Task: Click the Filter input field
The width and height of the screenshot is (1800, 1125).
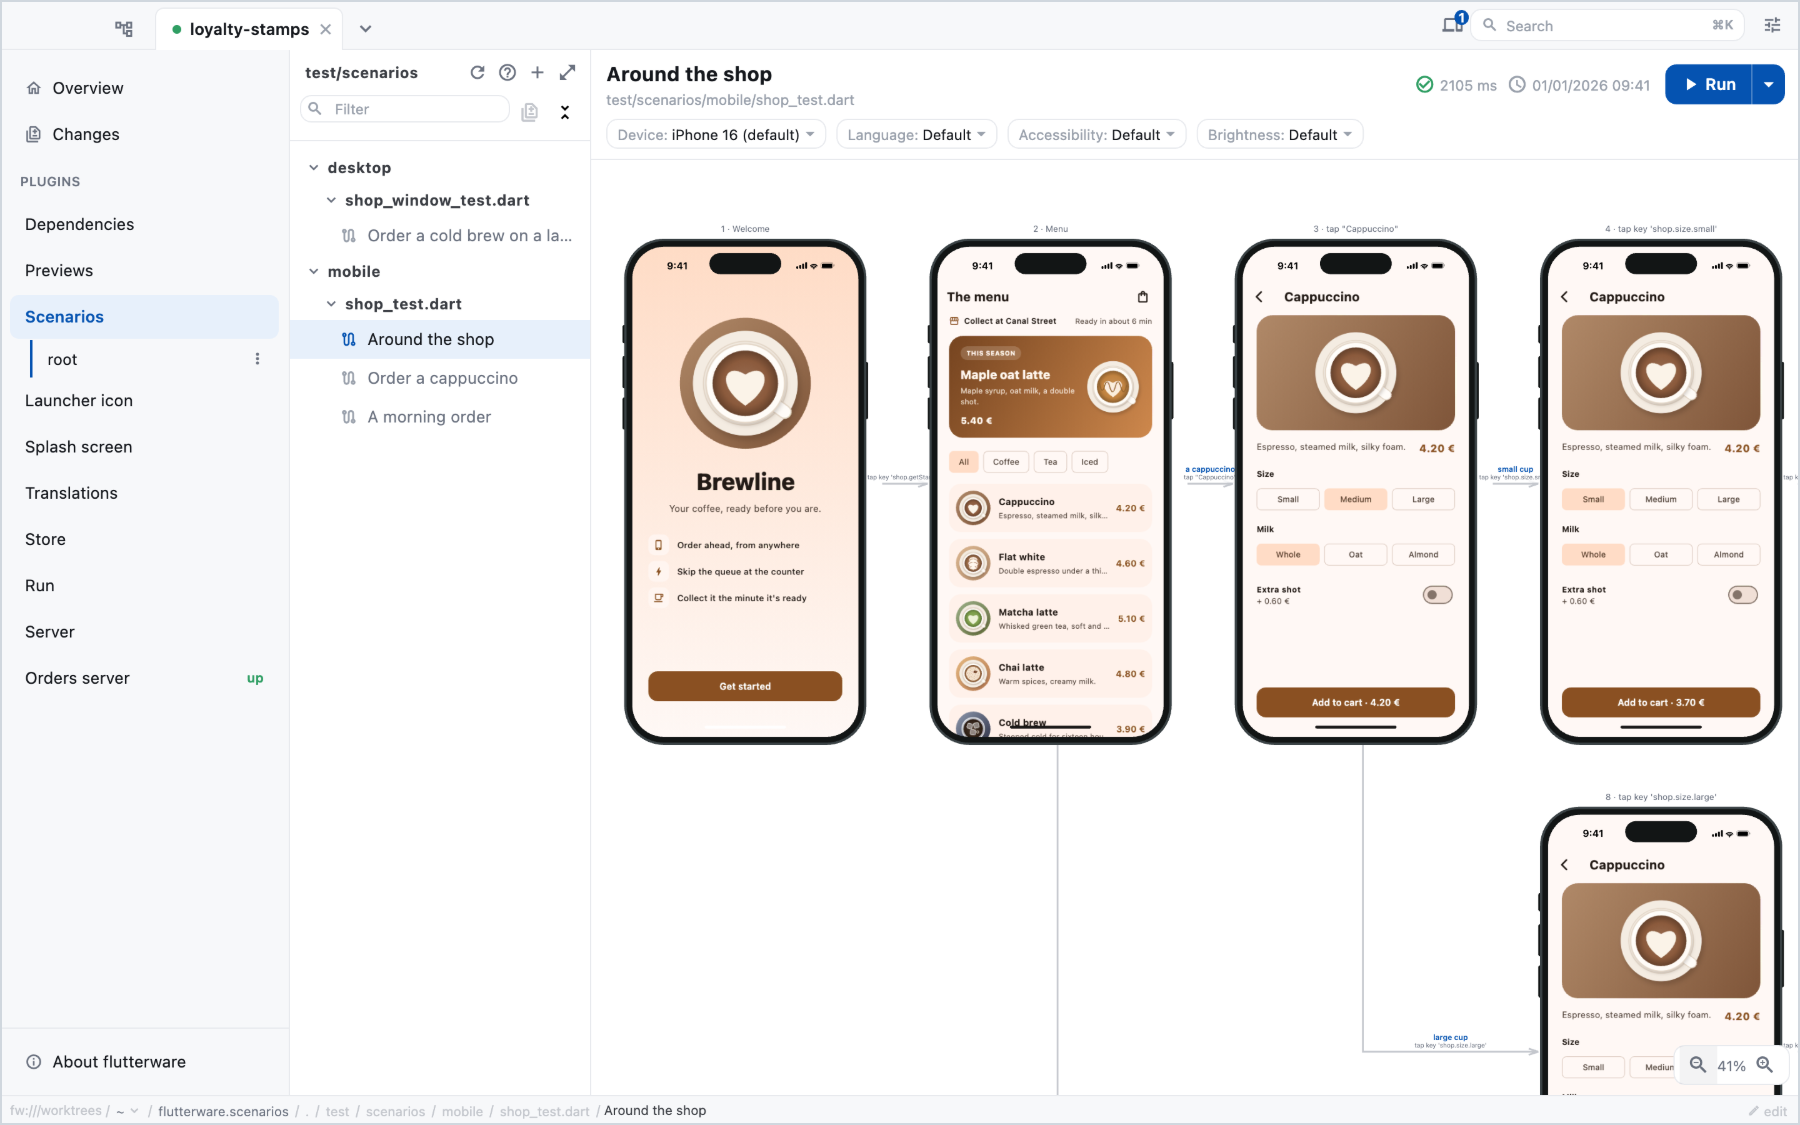Action: [x=405, y=109]
